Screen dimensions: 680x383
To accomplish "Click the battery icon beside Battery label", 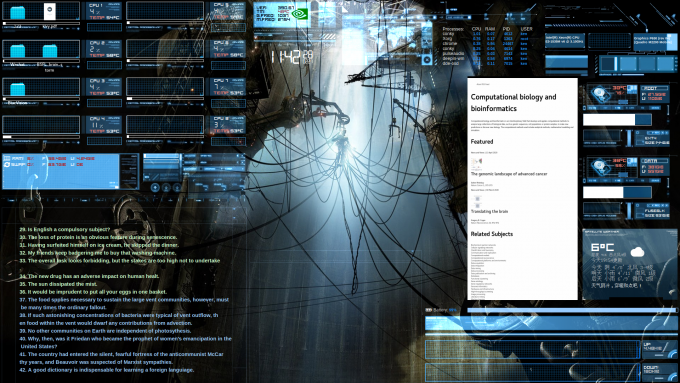I will [428, 310].
